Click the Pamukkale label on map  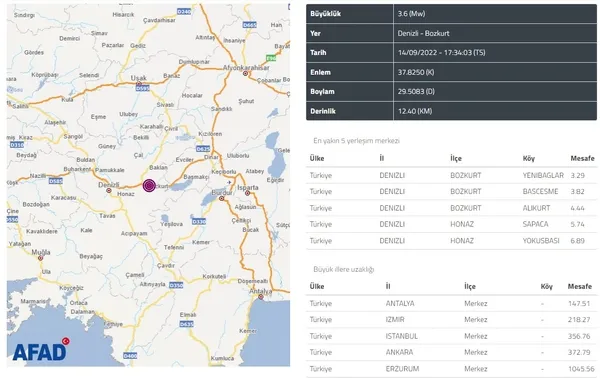point(109,170)
